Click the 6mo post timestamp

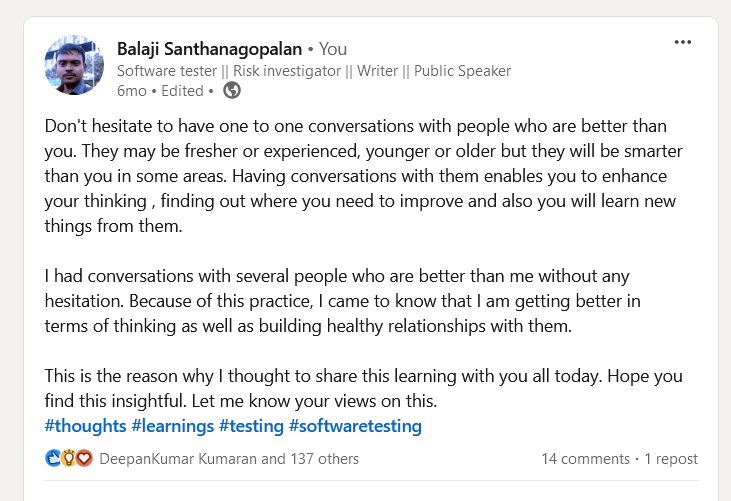click(131, 91)
